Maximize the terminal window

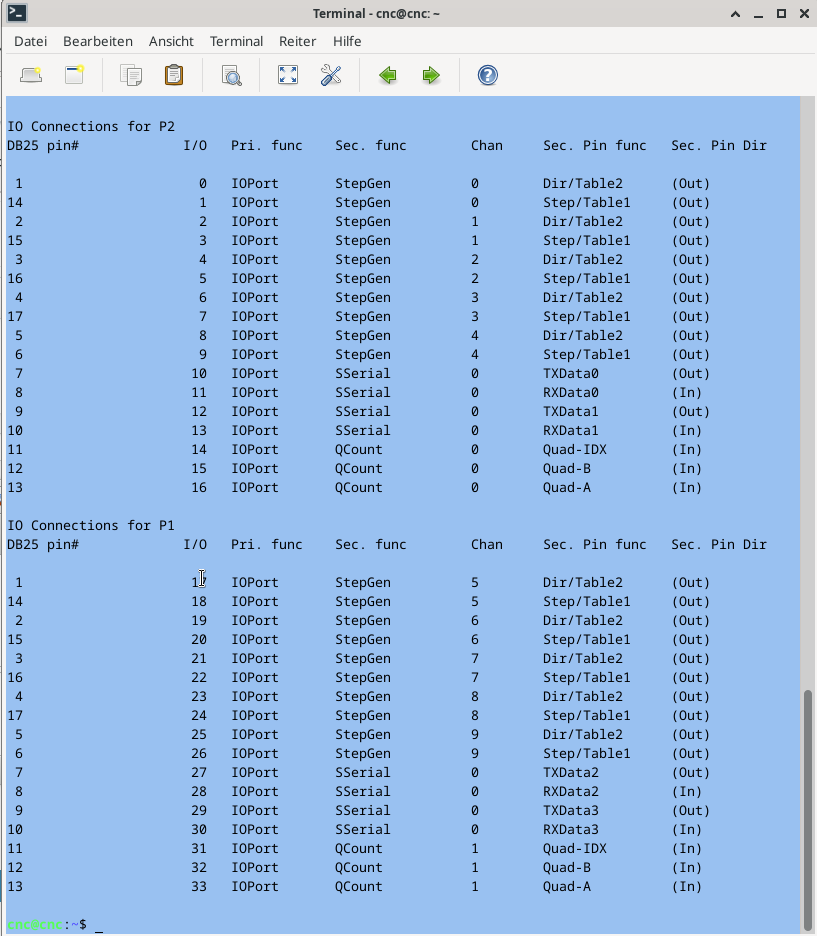pos(781,14)
